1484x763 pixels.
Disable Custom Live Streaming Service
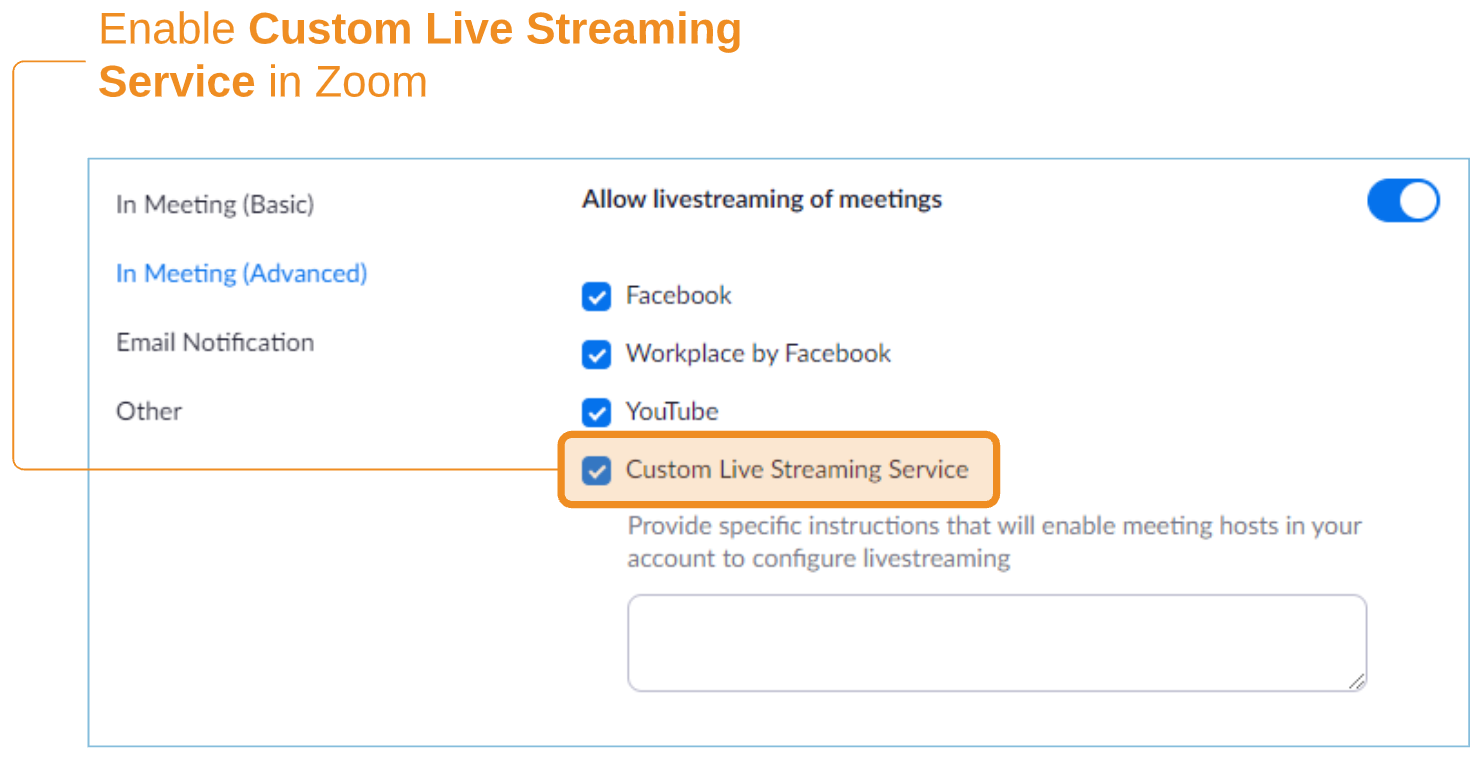coord(596,470)
